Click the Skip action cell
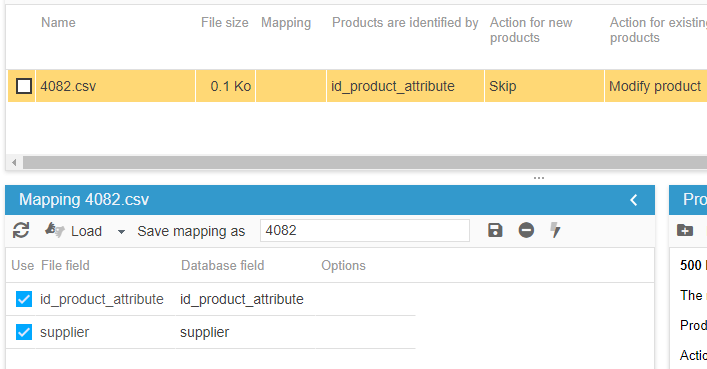This screenshot has height=369, width=707. click(x=544, y=86)
